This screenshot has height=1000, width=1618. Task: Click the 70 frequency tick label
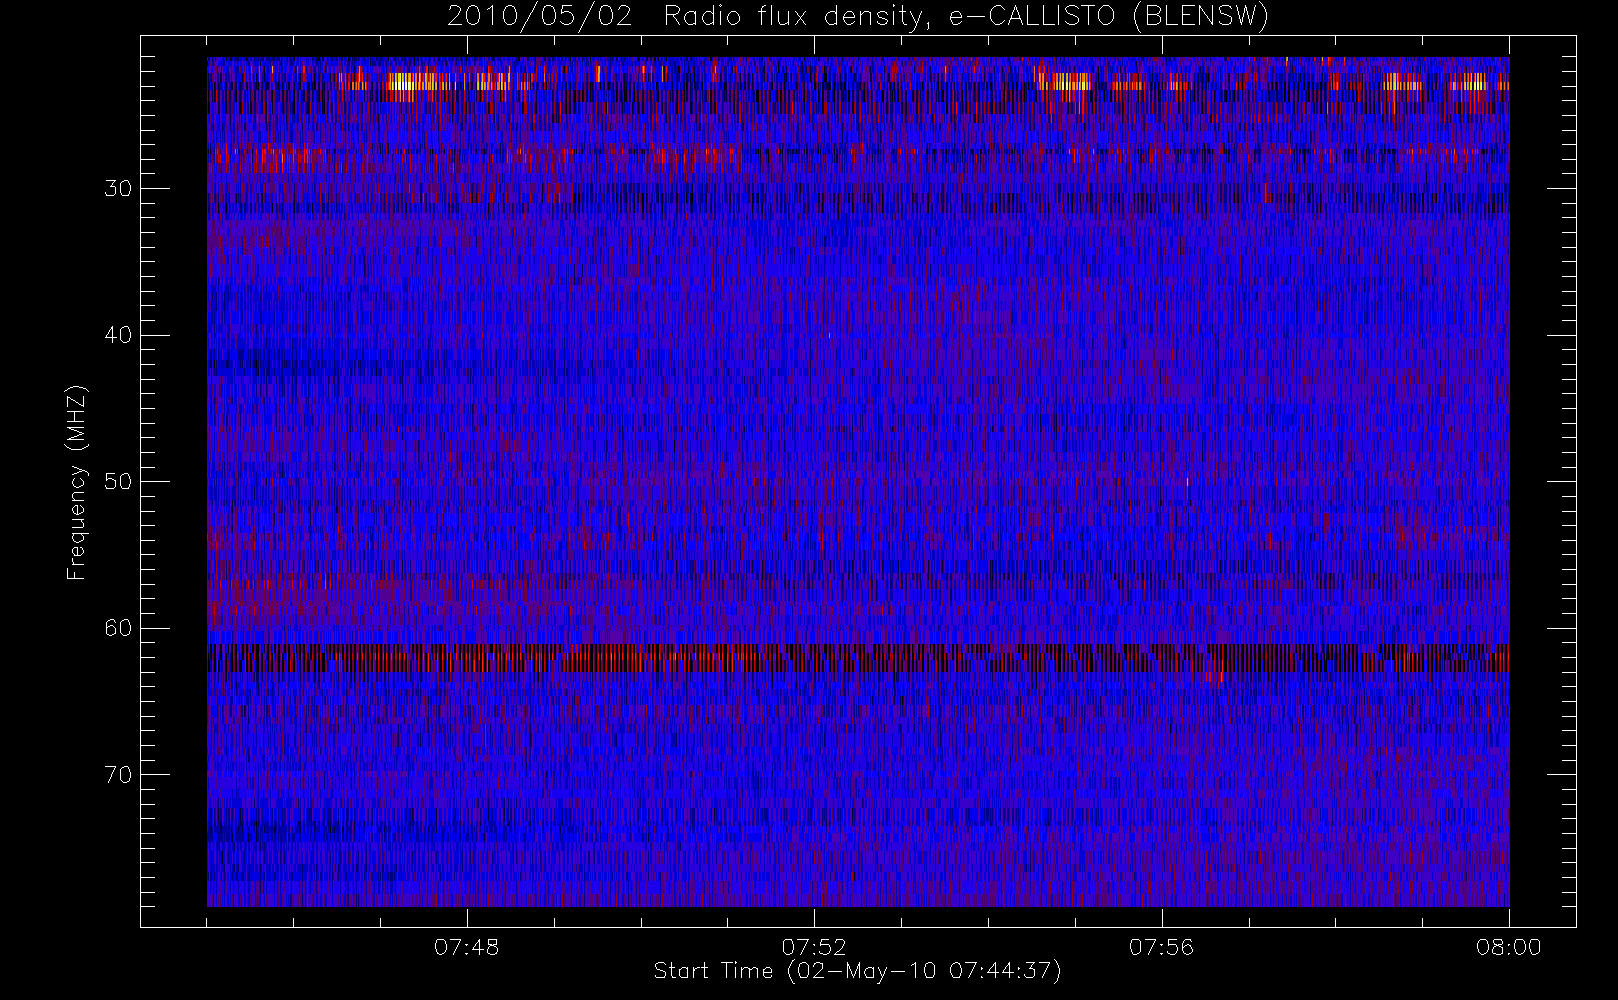(118, 775)
